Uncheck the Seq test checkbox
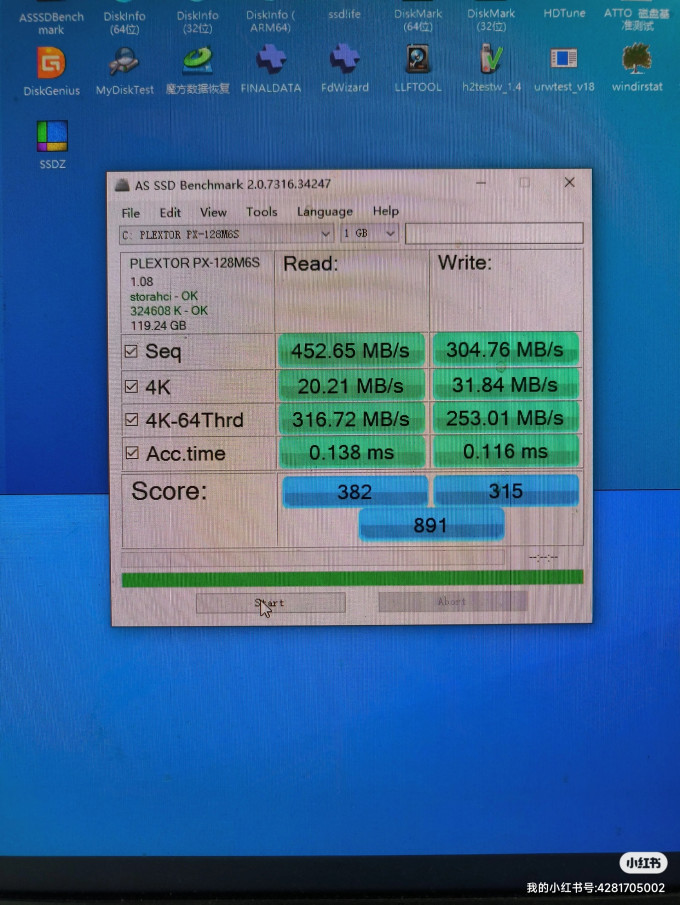 pos(131,351)
